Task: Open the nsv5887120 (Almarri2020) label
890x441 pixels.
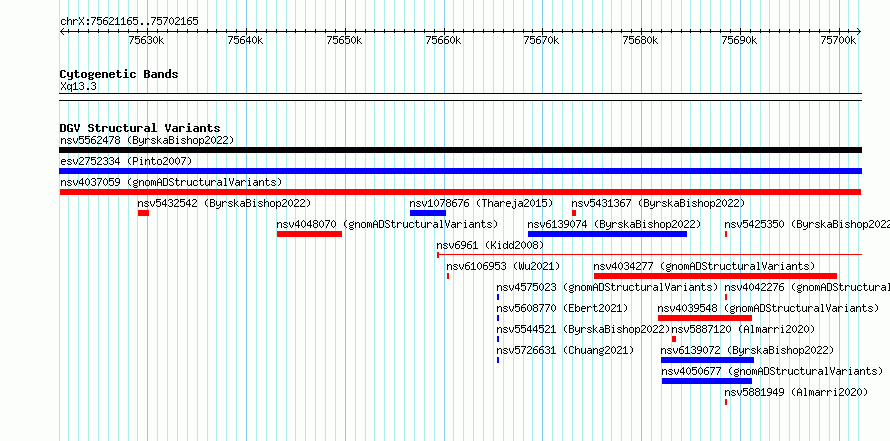Action: [x=744, y=329]
